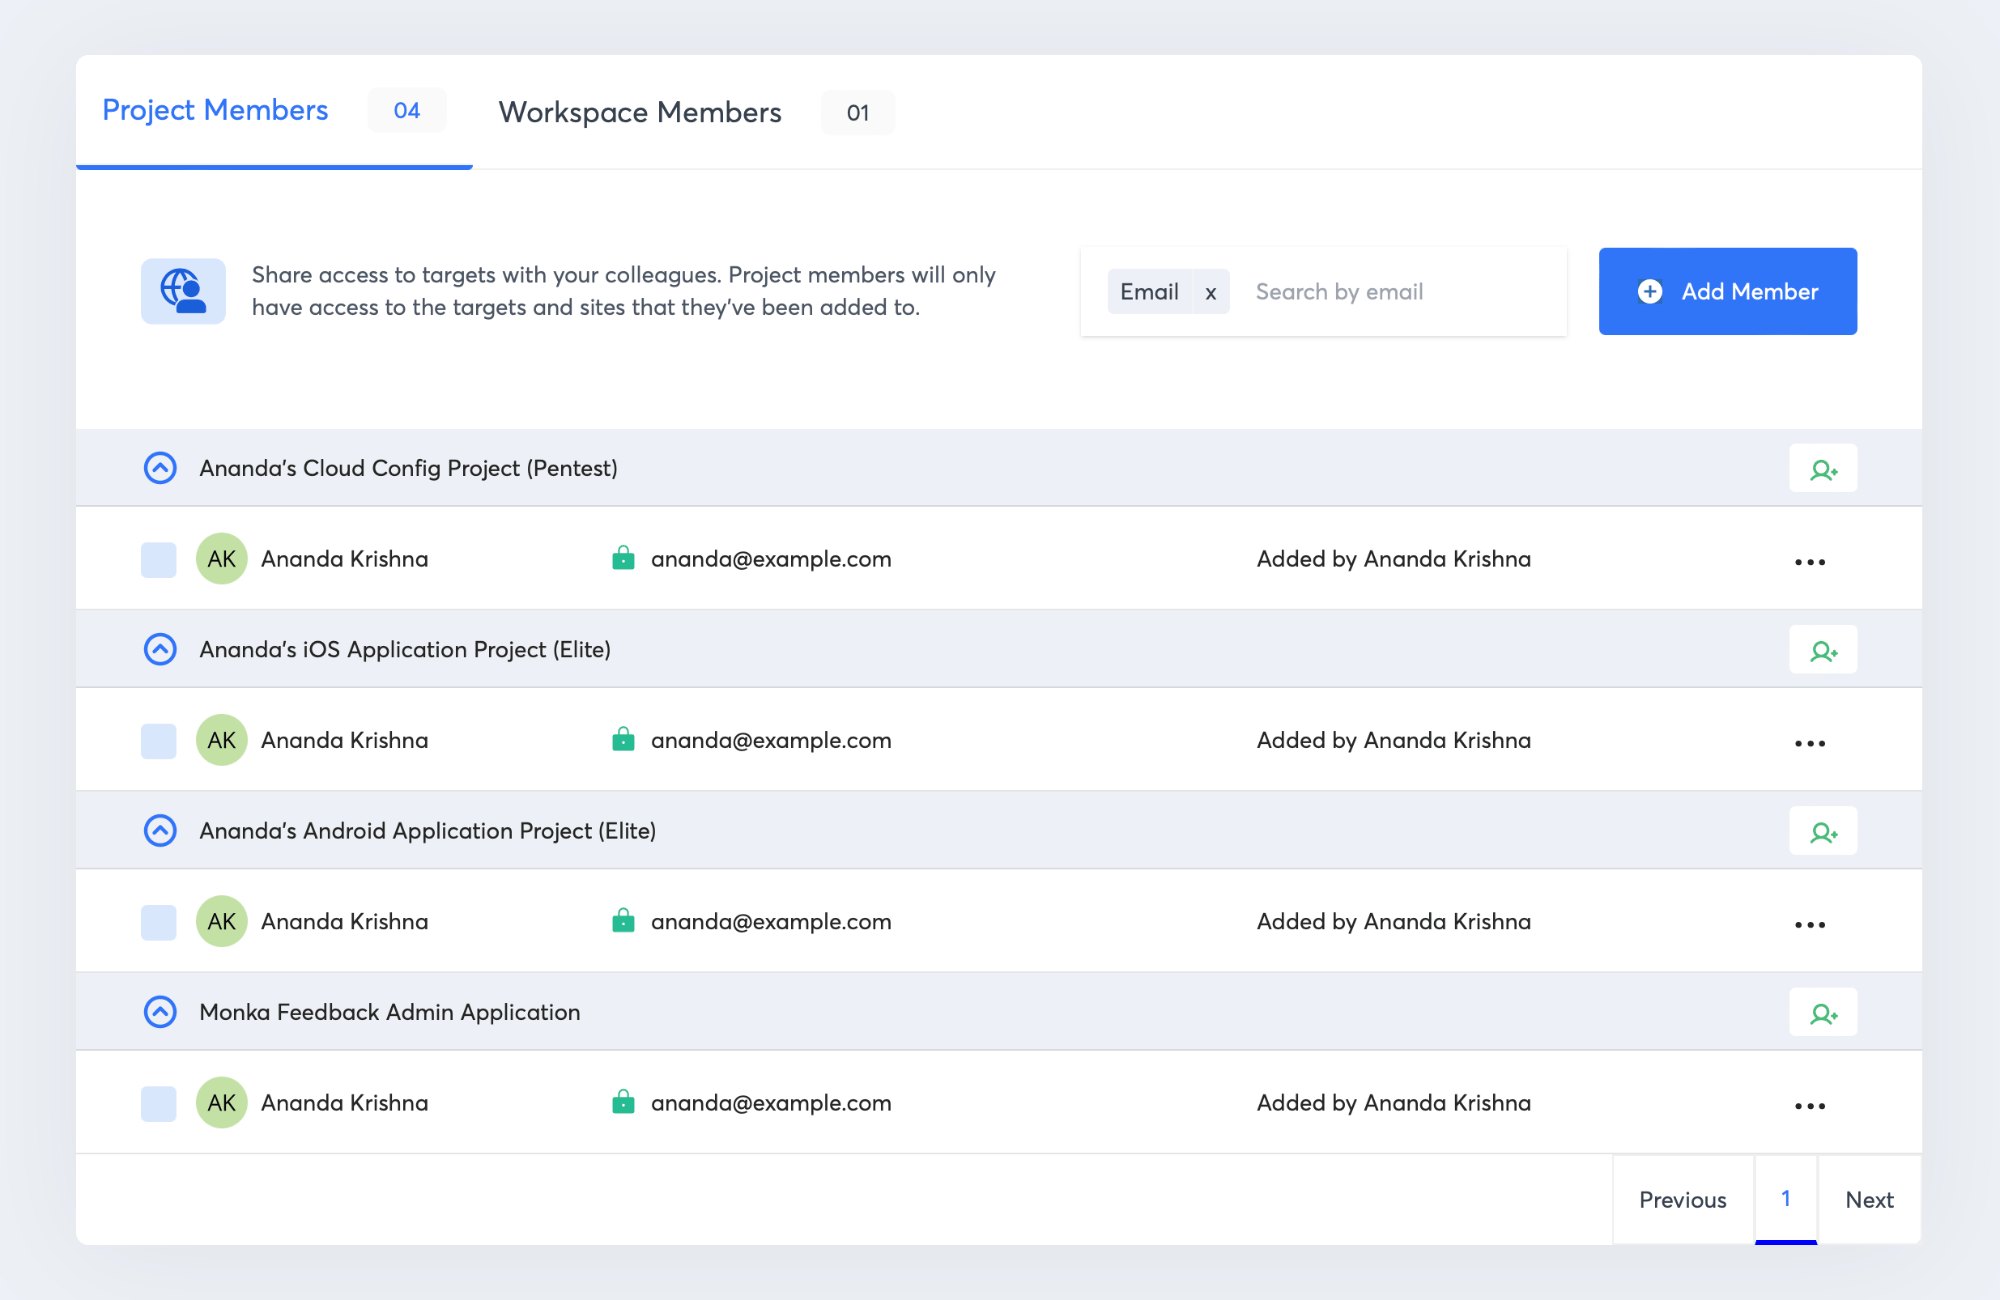The width and height of the screenshot is (2000, 1300).
Task: Click Ananda Krishna name under Cloud Config Project
Action: [x=345, y=559]
